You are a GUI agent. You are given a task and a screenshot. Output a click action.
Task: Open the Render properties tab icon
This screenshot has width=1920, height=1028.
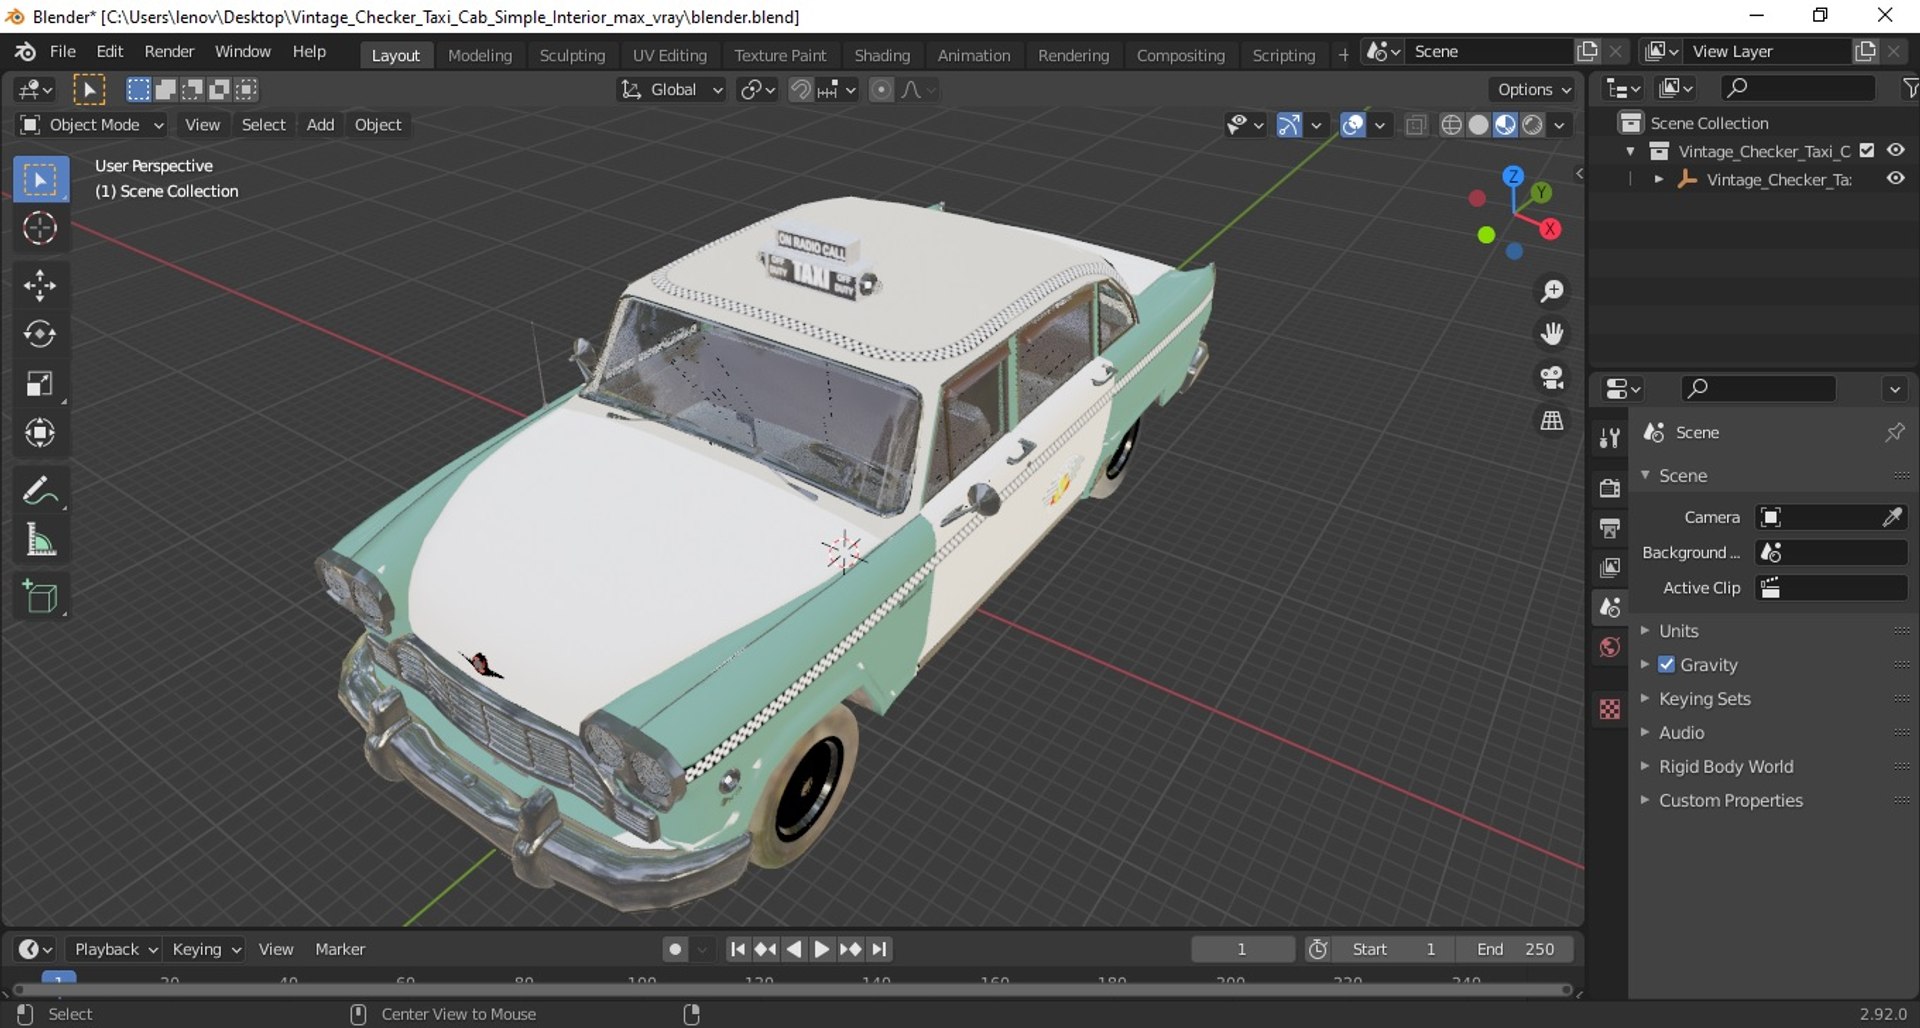pyautogui.click(x=1609, y=488)
